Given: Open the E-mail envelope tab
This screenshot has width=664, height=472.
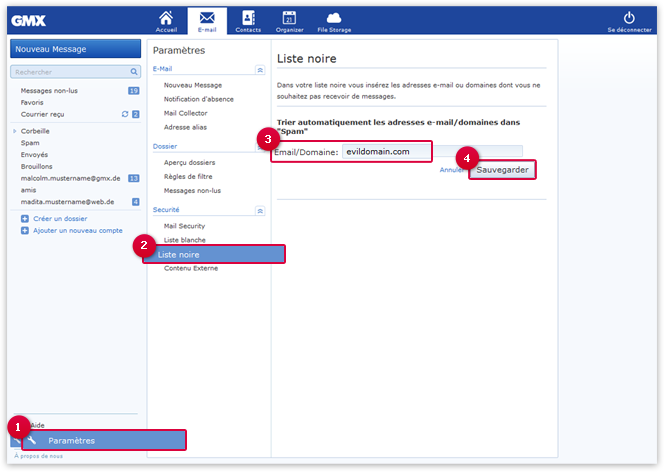Looking at the screenshot, I should (207, 21).
